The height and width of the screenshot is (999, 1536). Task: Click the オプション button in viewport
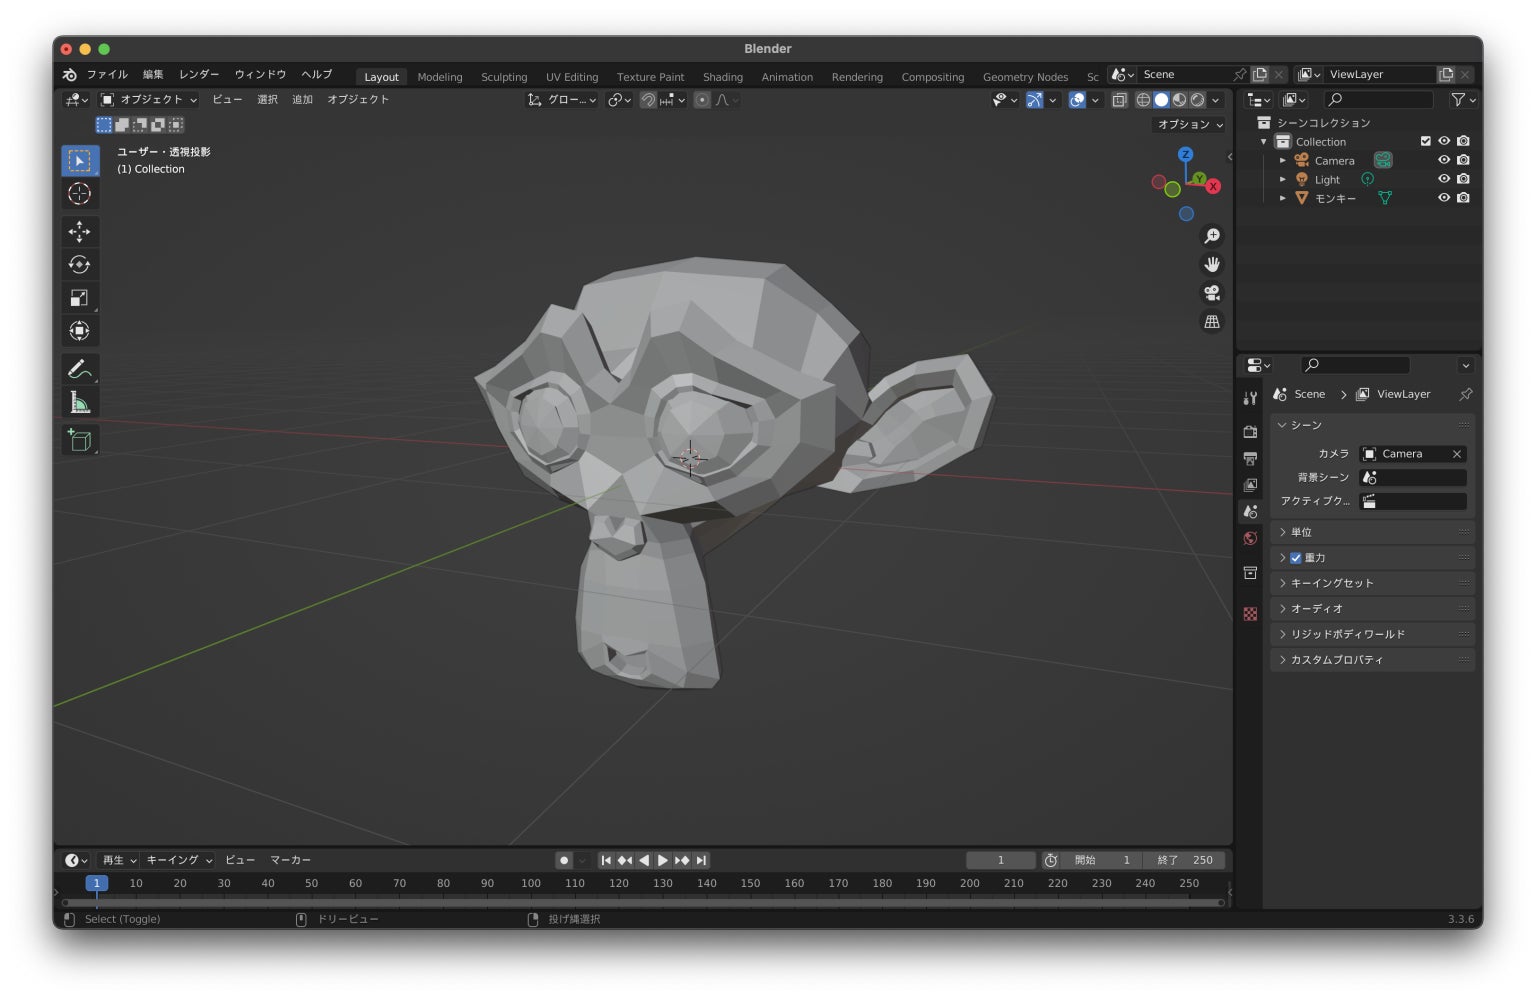[x=1189, y=125]
